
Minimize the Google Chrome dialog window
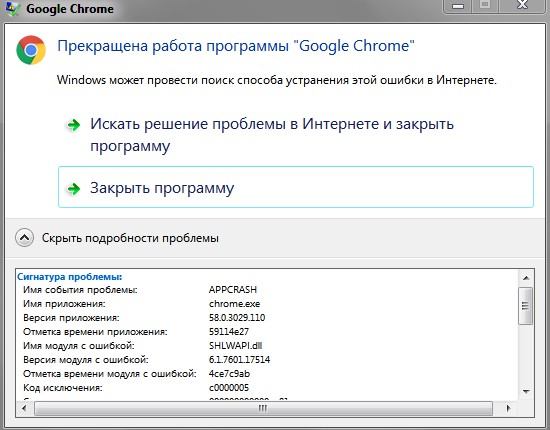click(458, 6)
